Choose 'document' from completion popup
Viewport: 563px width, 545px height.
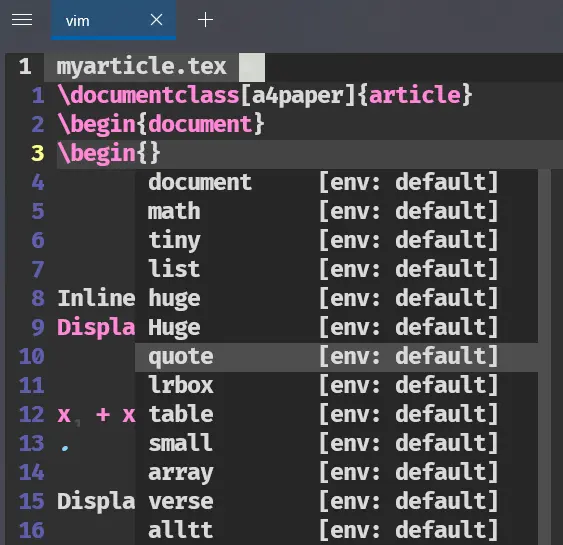pyautogui.click(x=336, y=183)
